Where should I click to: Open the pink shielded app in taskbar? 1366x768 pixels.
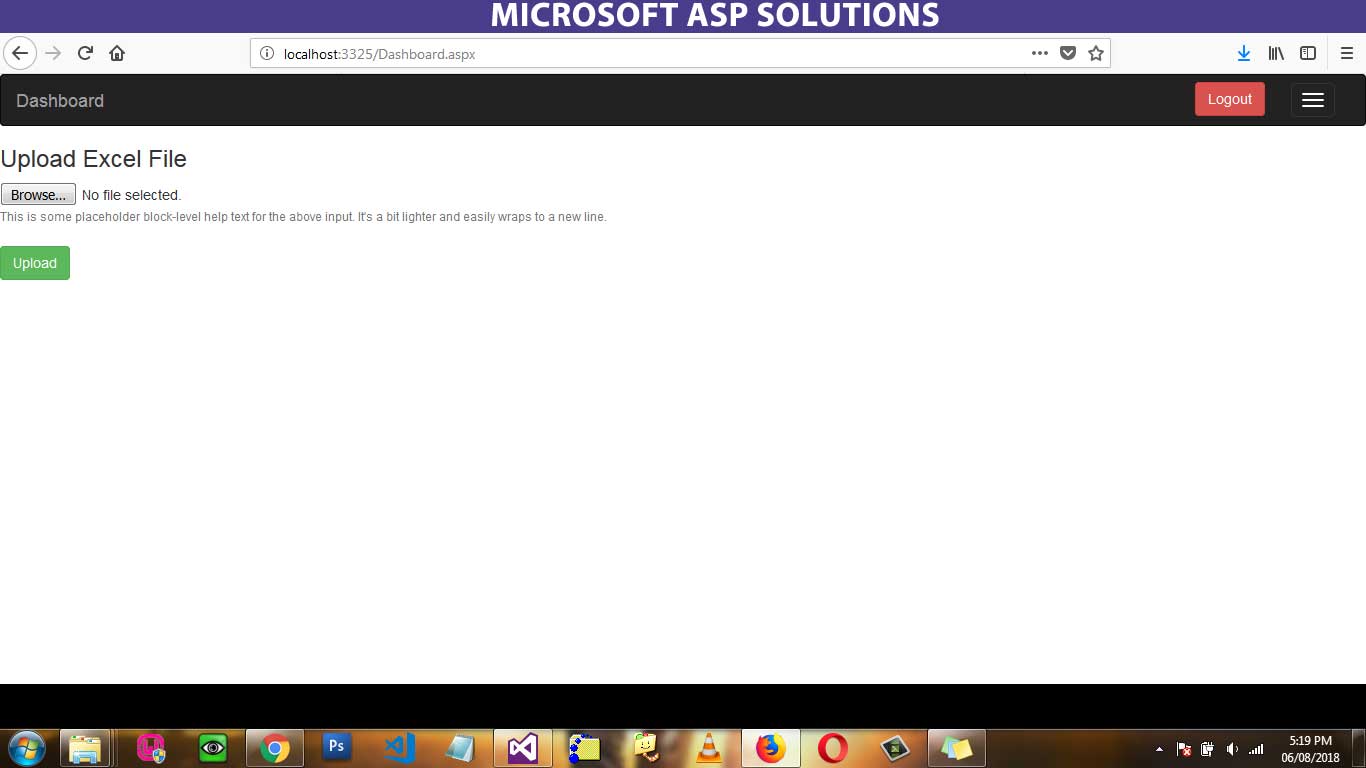pos(151,748)
